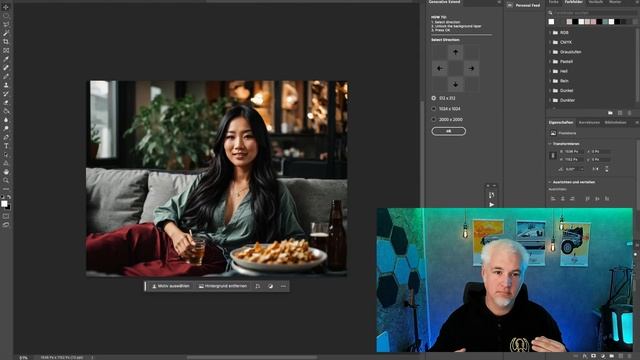Click the new swatch group folder icon
Viewport: 640px width, 360px height.
click(610, 113)
